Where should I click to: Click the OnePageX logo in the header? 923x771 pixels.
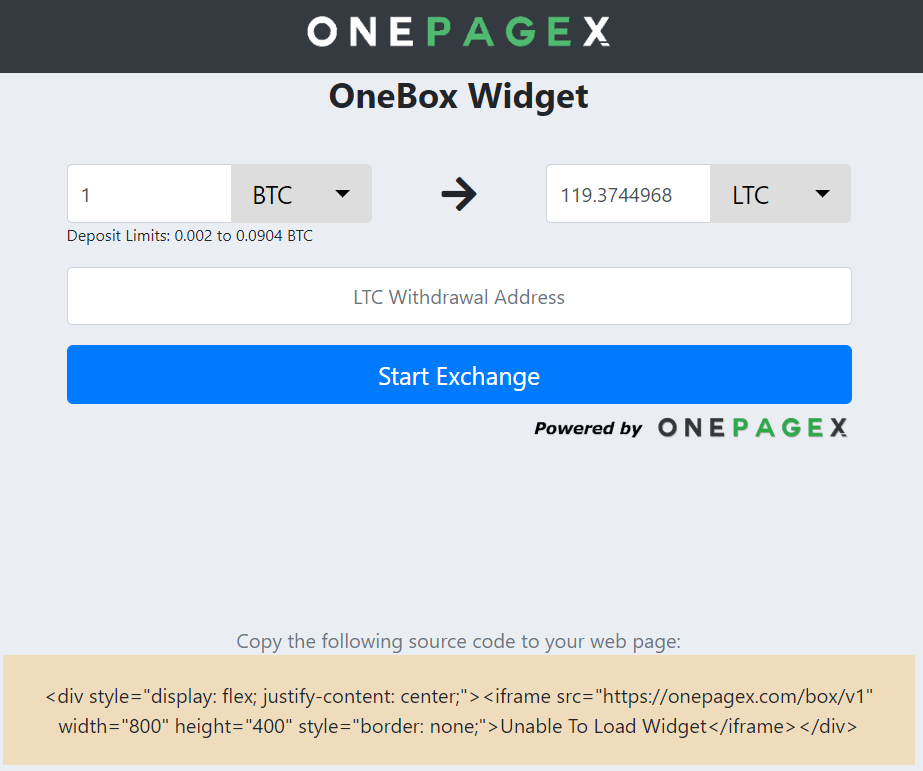click(459, 32)
